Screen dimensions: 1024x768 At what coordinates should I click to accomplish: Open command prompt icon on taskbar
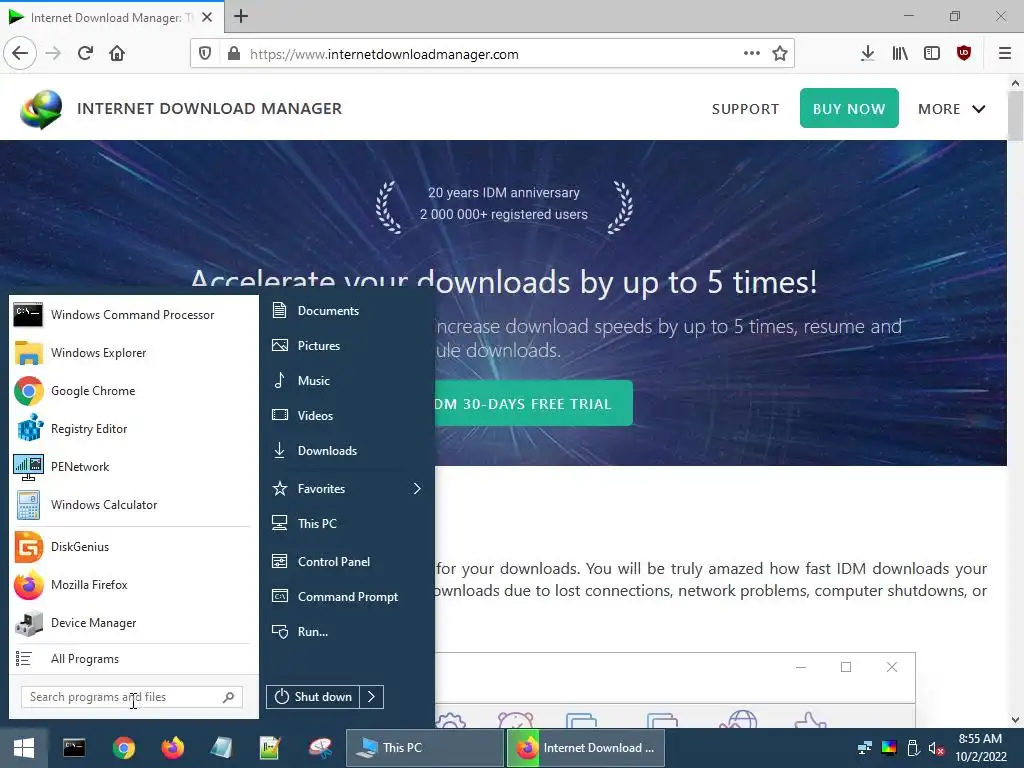click(x=74, y=748)
